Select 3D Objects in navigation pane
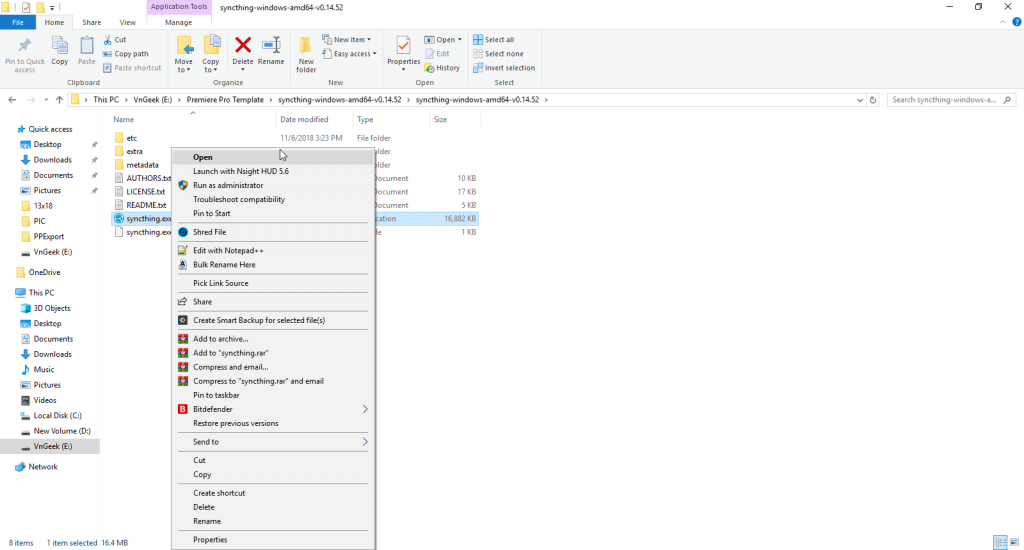The height and width of the screenshot is (550, 1024). tap(52, 308)
